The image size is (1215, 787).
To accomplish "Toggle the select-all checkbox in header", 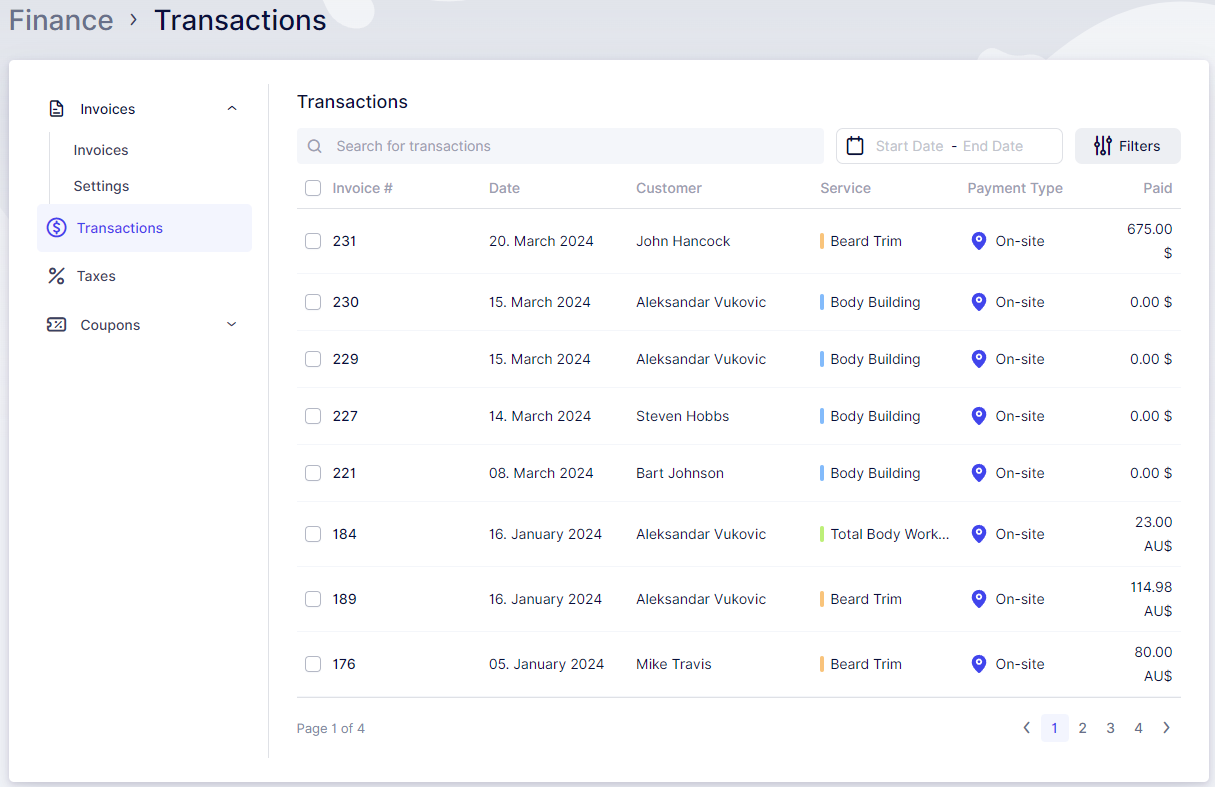I will [x=313, y=188].
